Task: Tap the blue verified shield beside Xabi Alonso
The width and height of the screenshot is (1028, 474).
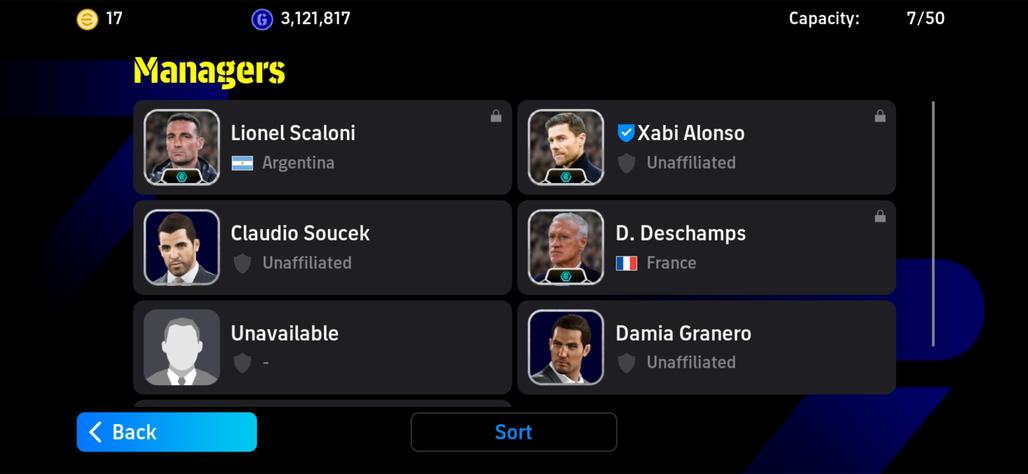Action: click(x=625, y=133)
